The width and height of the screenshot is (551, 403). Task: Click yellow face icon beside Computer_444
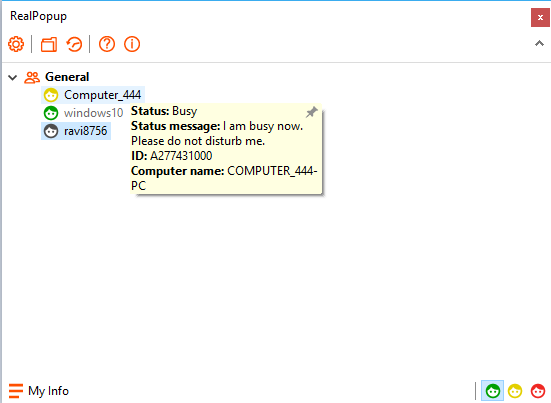tap(51, 95)
